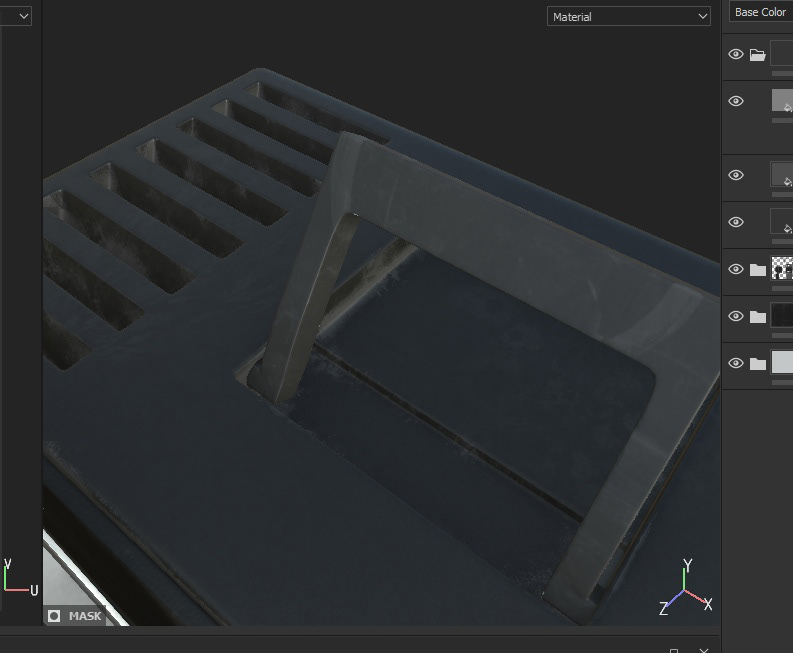Expand the folder next to the black thumbnail
Screen dimensions: 793x653
[x=757, y=317]
